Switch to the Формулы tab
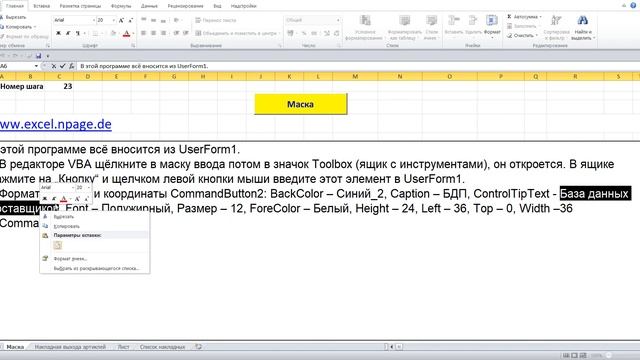The height and width of the screenshot is (360, 640). tap(121, 6)
